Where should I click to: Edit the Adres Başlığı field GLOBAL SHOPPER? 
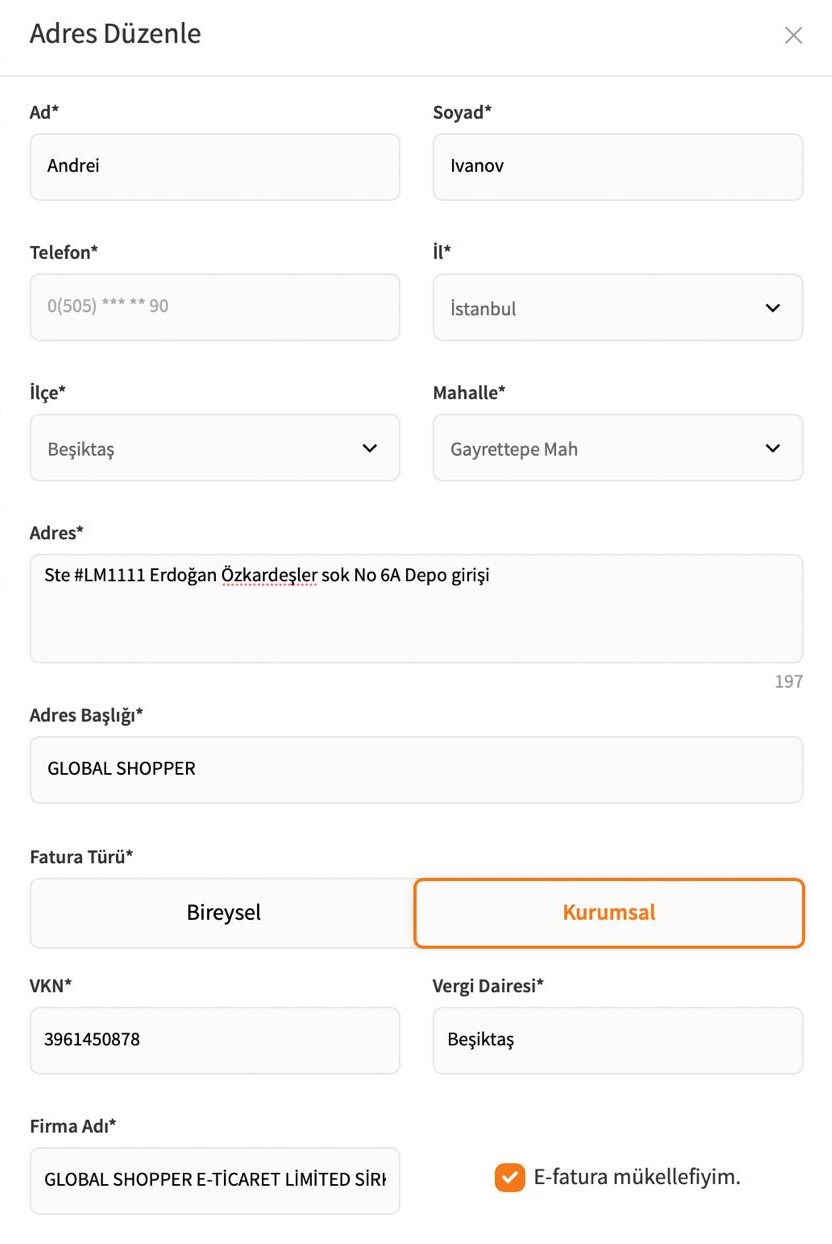pyautogui.click(x=416, y=769)
